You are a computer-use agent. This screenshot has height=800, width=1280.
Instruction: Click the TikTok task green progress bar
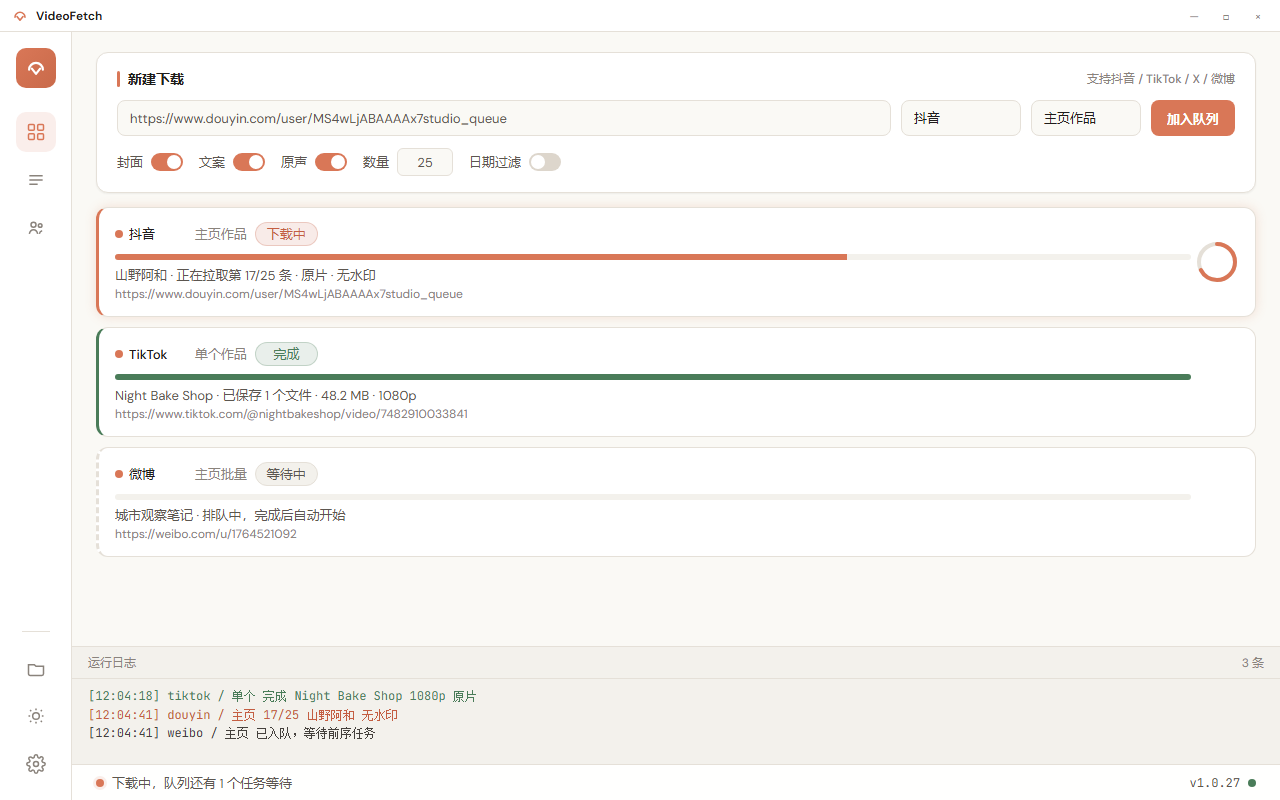(x=653, y=377)
